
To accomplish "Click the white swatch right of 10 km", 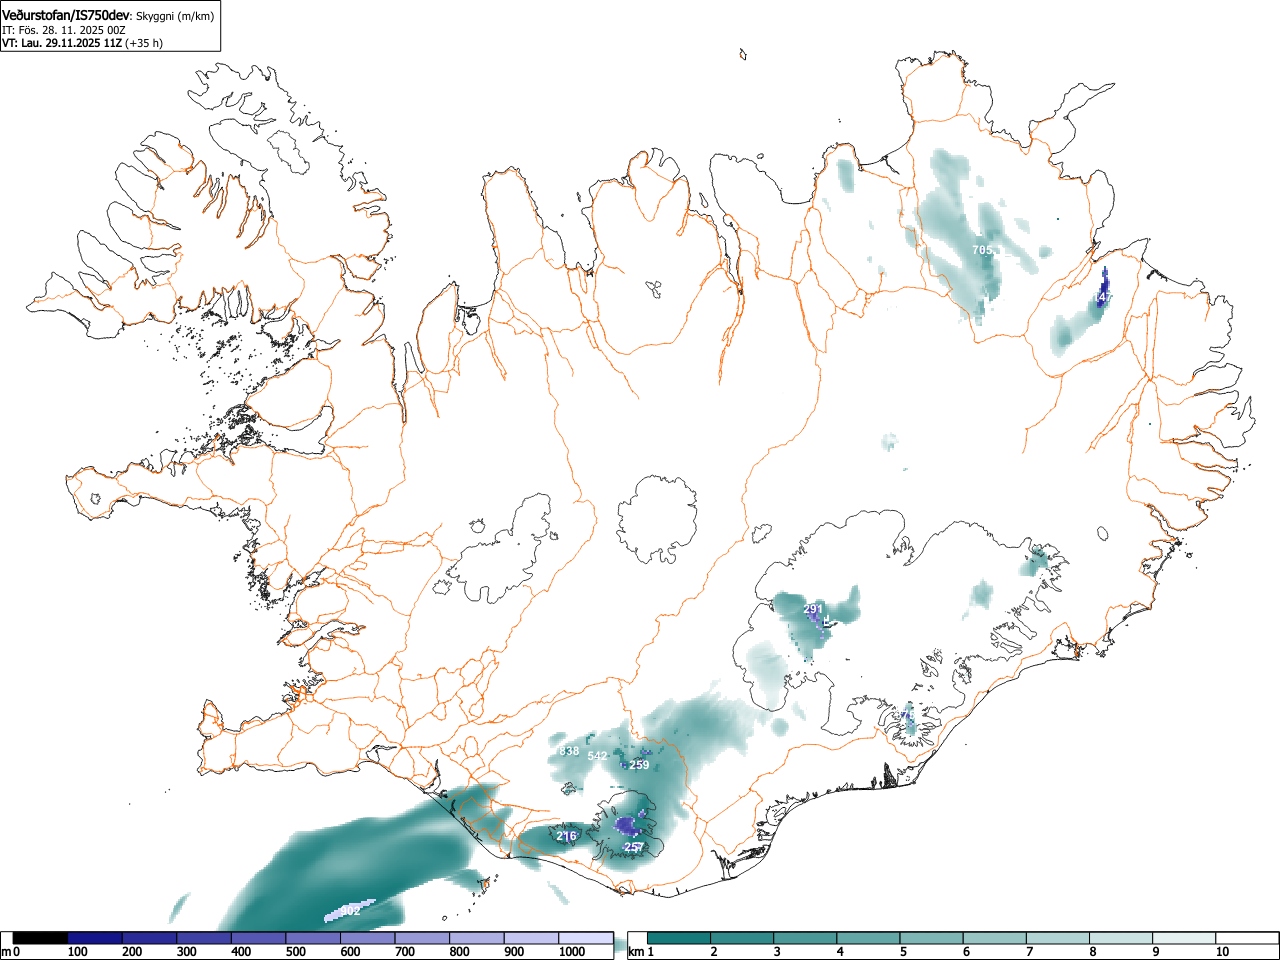I will point(1246,938).
